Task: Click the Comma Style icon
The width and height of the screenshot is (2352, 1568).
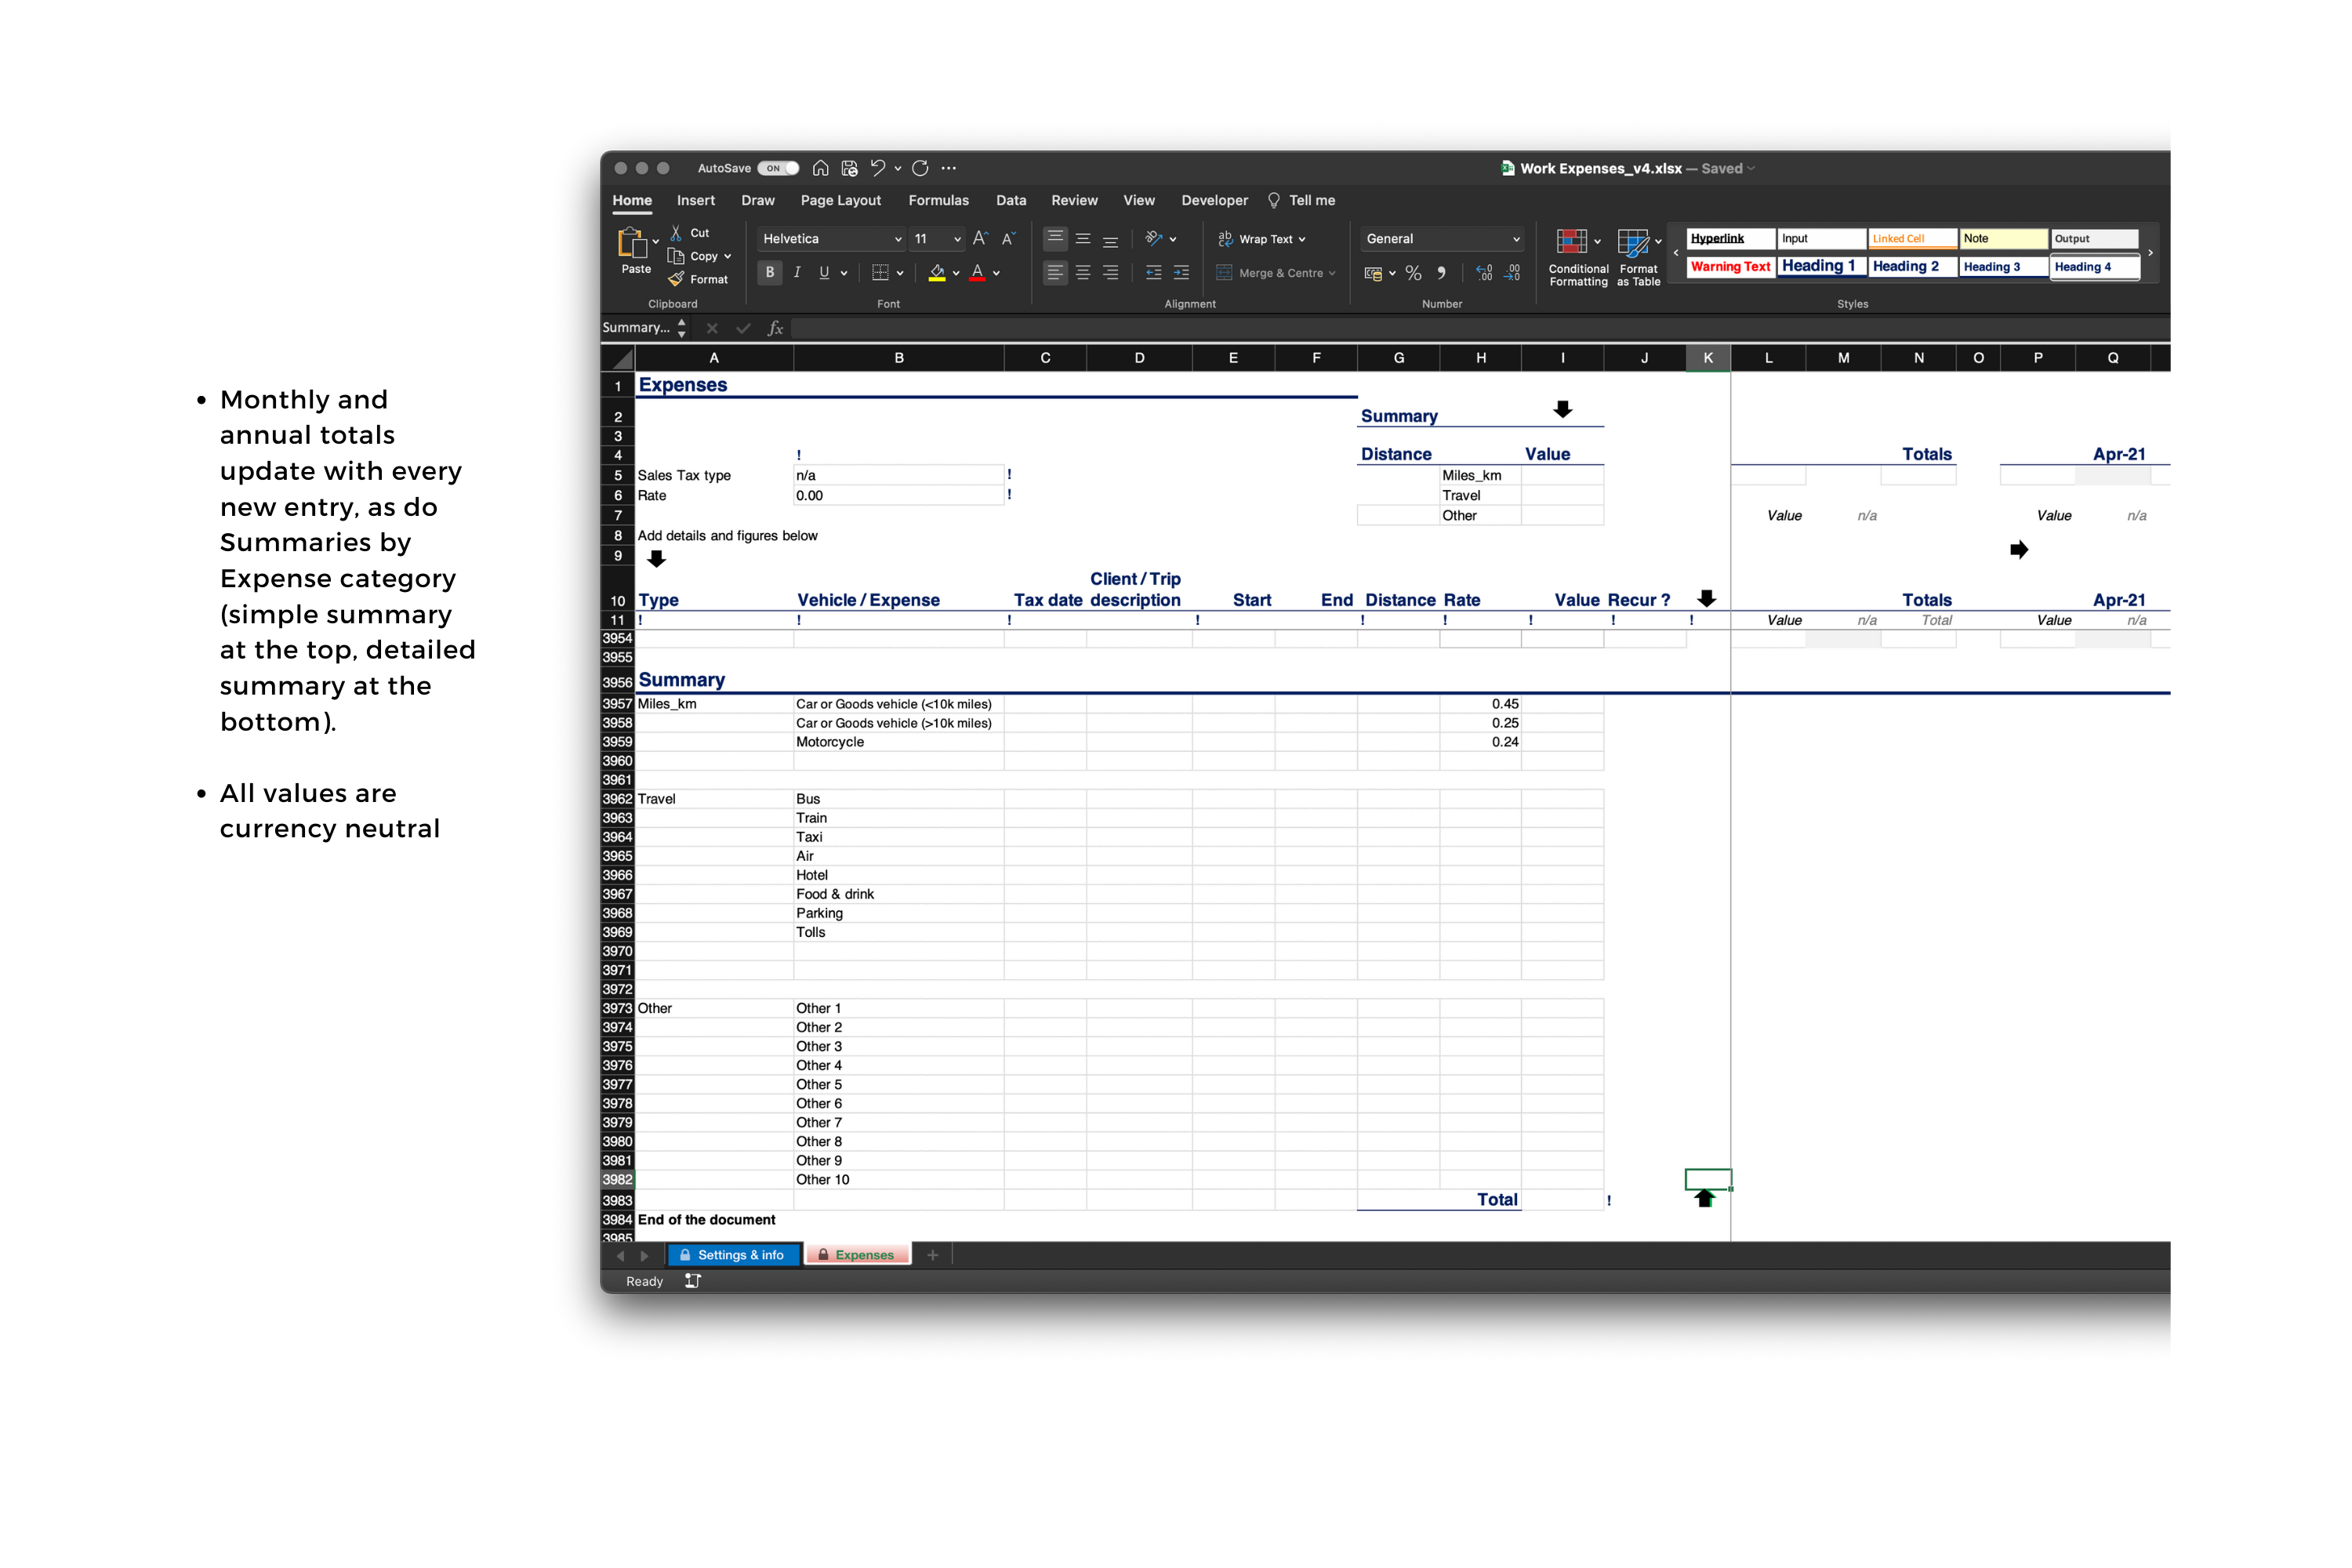Action: 1441,272
